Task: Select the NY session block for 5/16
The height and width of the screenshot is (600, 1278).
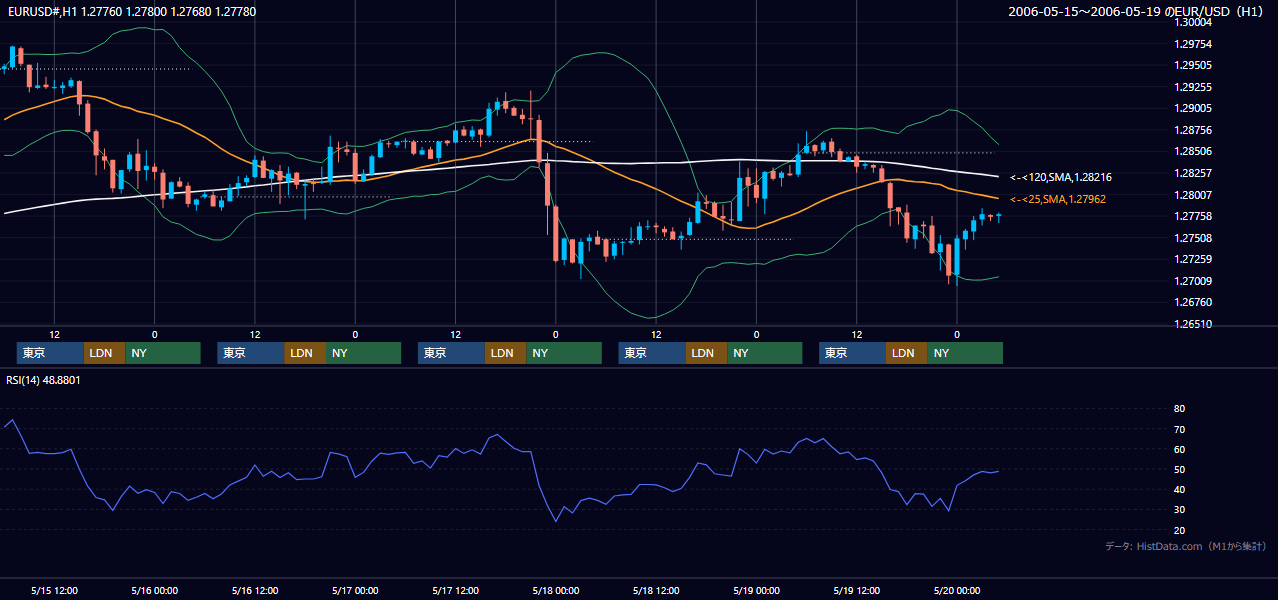Action: tap(363, 353)
